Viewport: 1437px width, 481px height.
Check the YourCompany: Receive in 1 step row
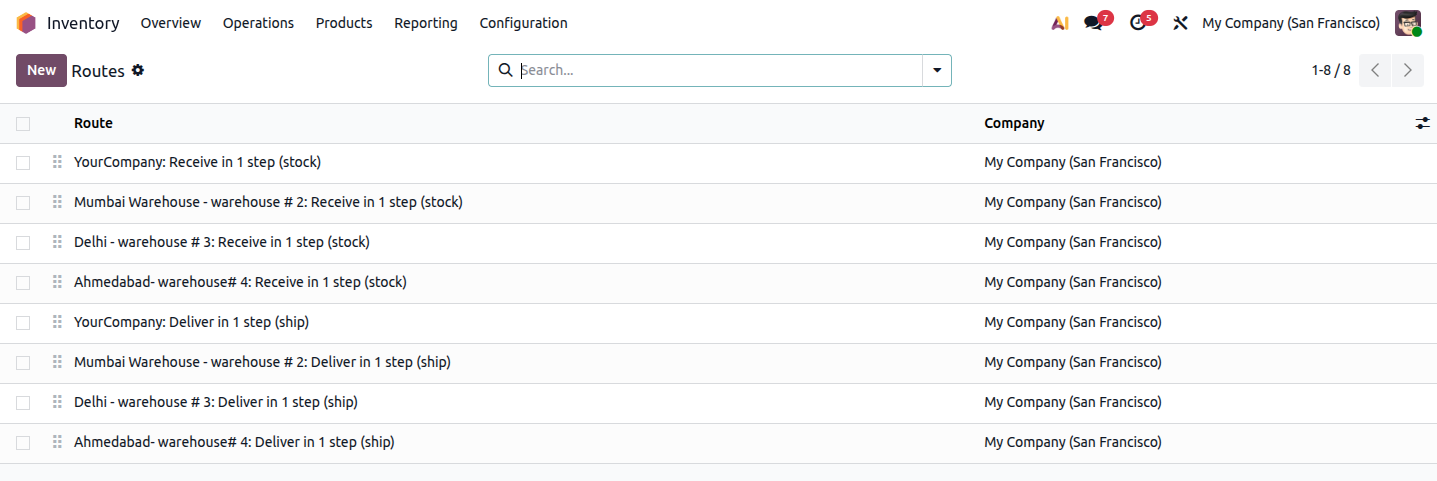click(x=23, y=162)
